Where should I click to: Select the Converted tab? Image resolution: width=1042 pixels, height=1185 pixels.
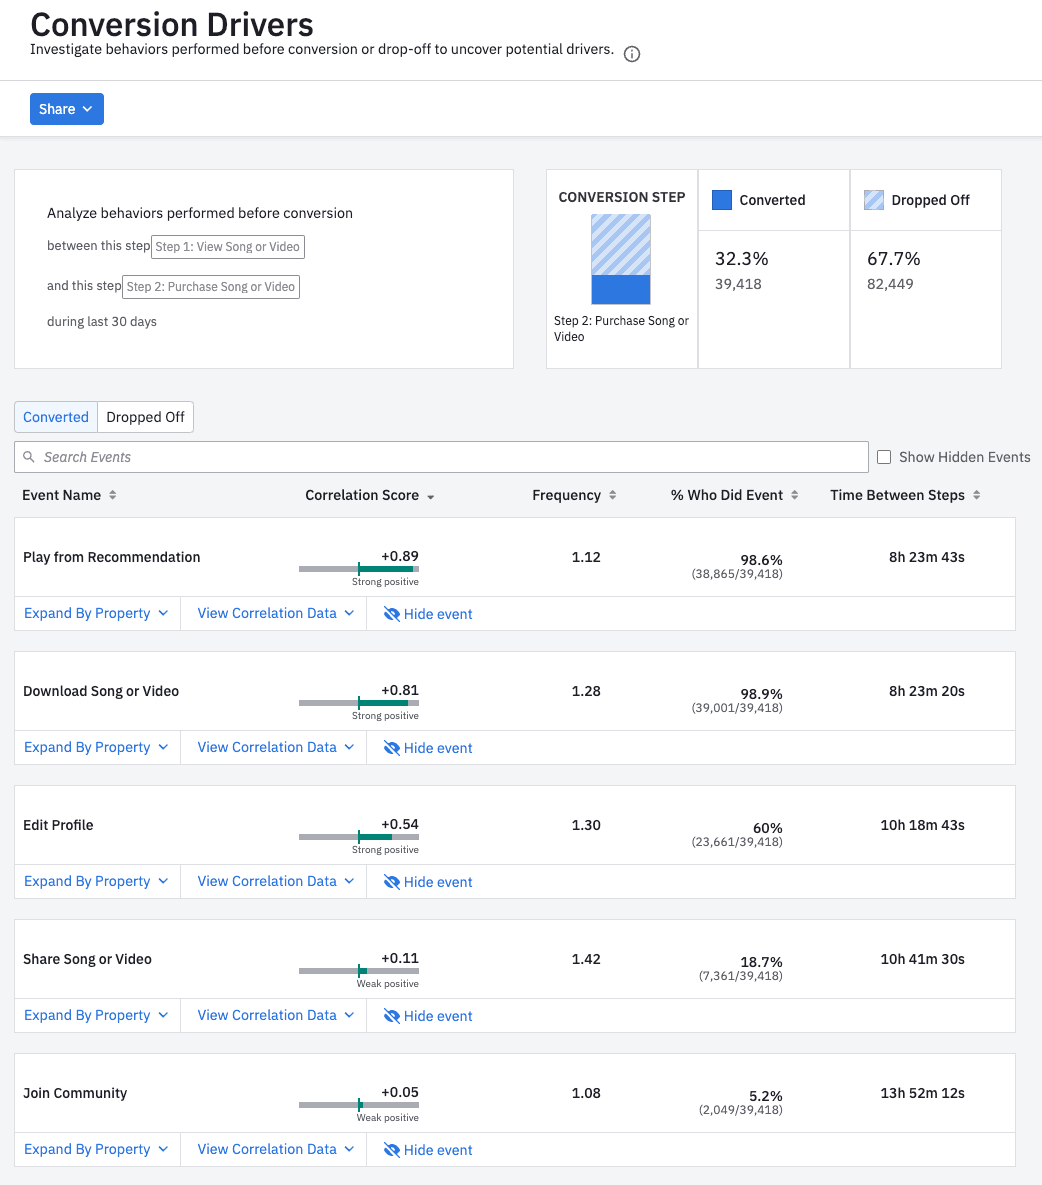coord(56,417)
